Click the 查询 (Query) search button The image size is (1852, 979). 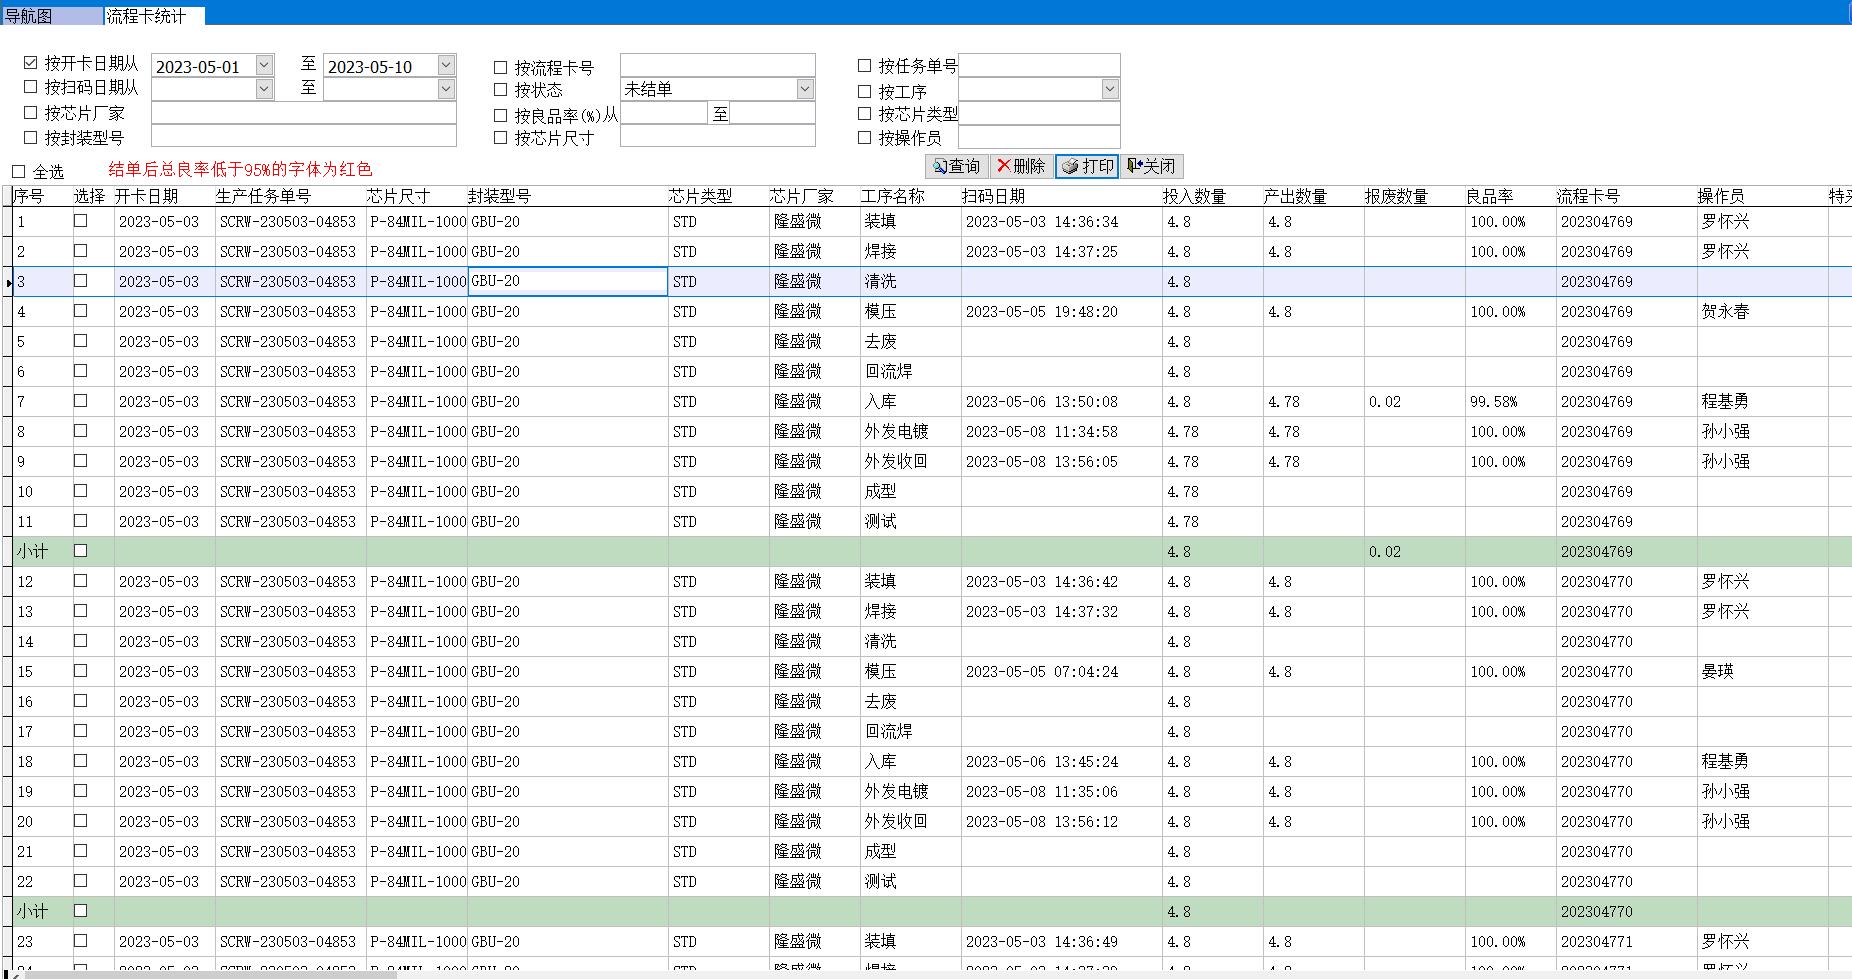click(x=957, y=166)
